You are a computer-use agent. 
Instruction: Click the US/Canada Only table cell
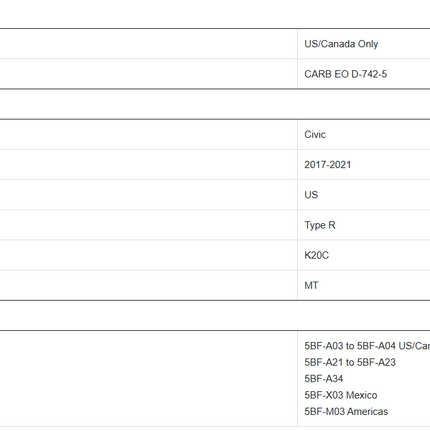364,44
